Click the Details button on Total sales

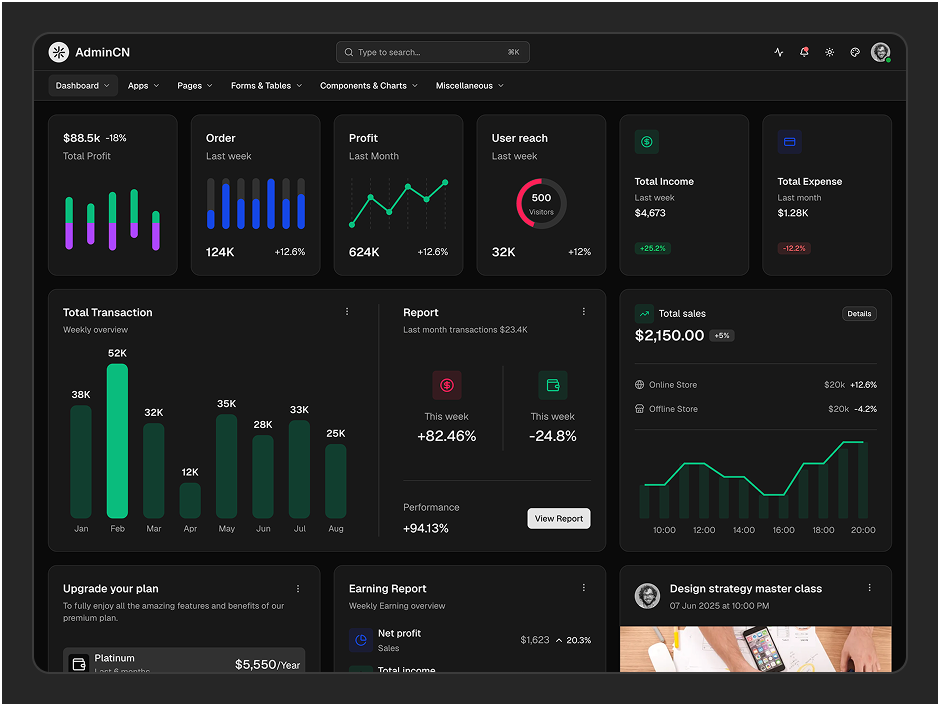859,313
